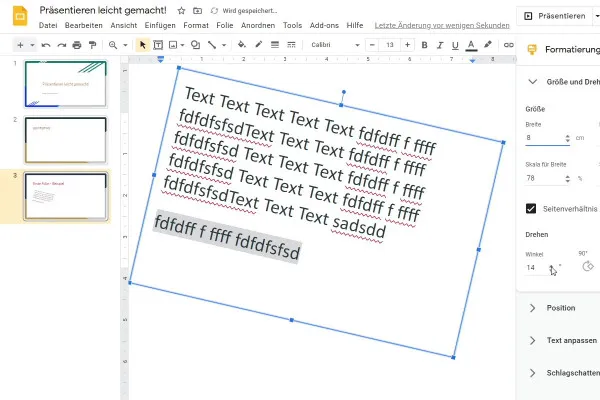This screenshot has height=400, width=600.
Task: Select slide 1 thumbnail
Action: [x=65, y=84]
